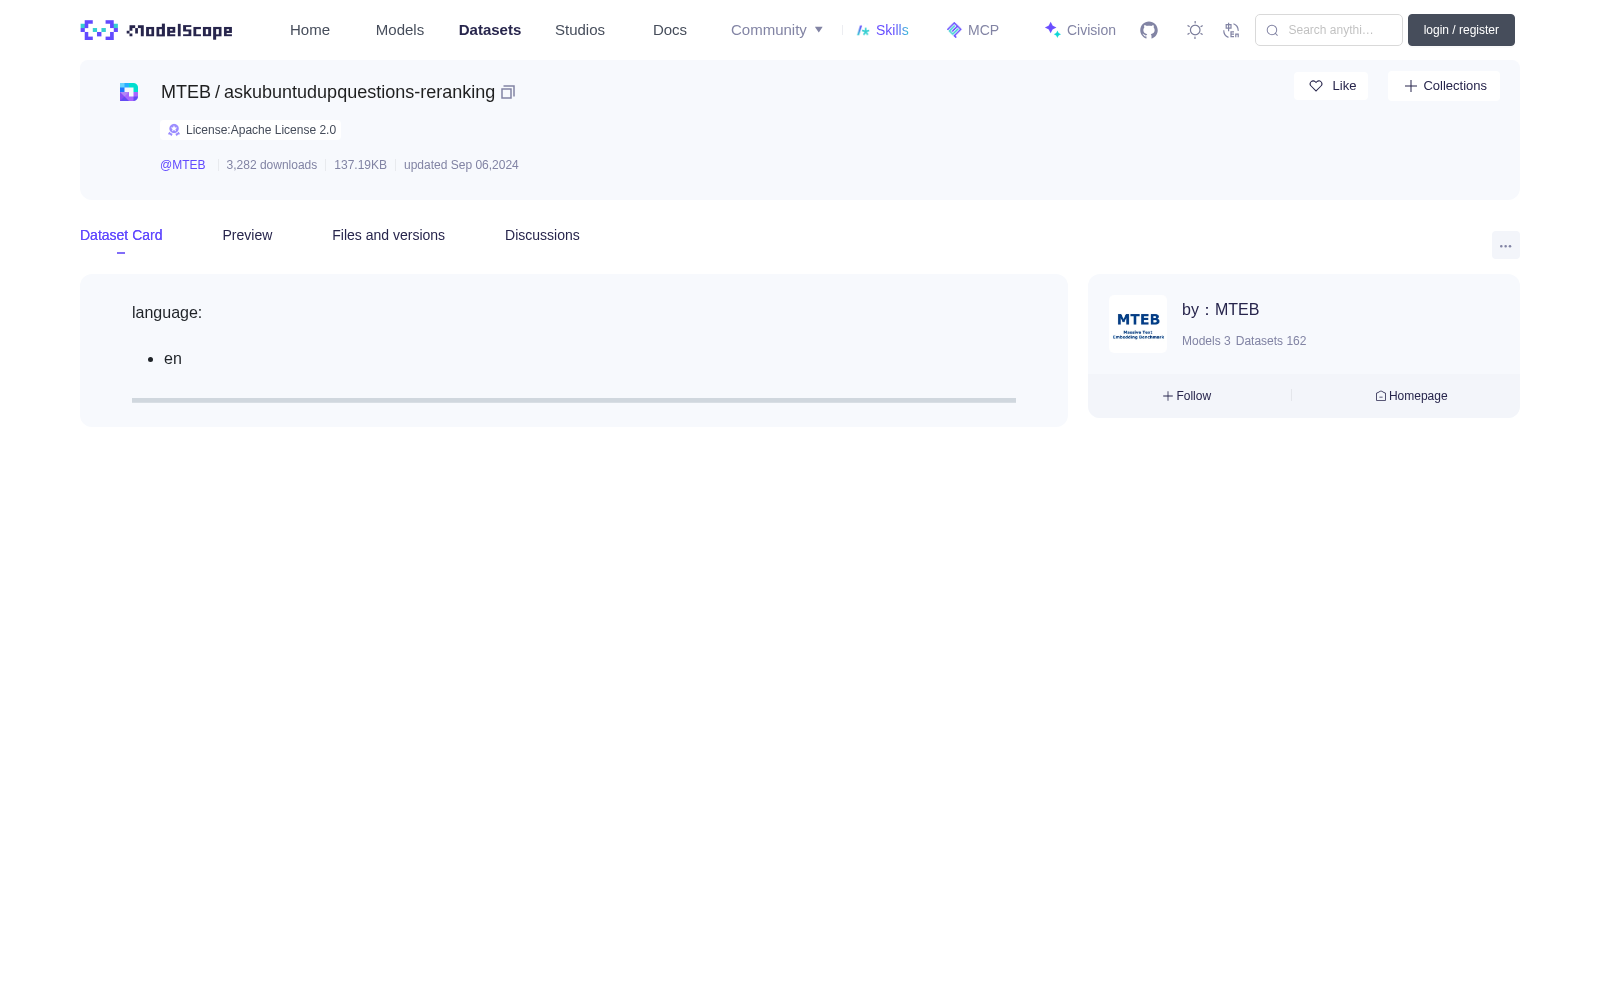Open the @MTEB author link
Image resolution: width=1600 pixels, height=1000 pixels.
(183, 165)
